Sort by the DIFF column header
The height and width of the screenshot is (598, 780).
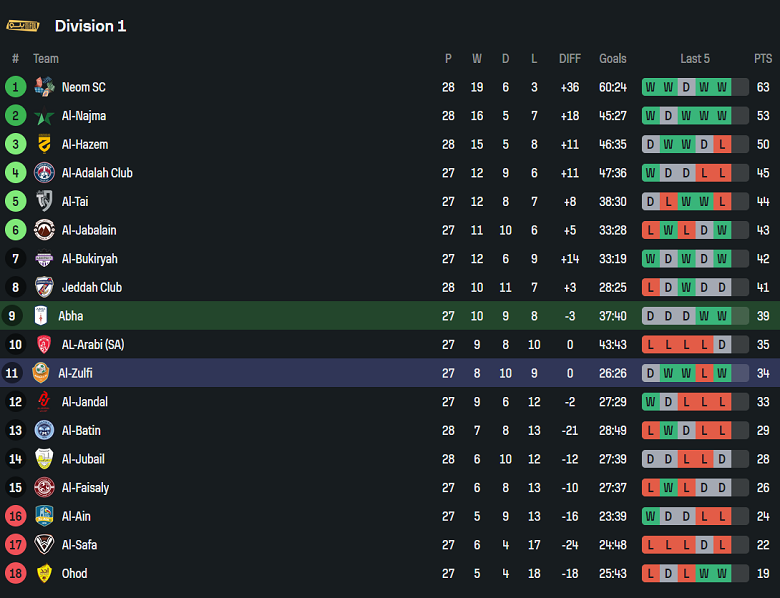click(570, 59)
